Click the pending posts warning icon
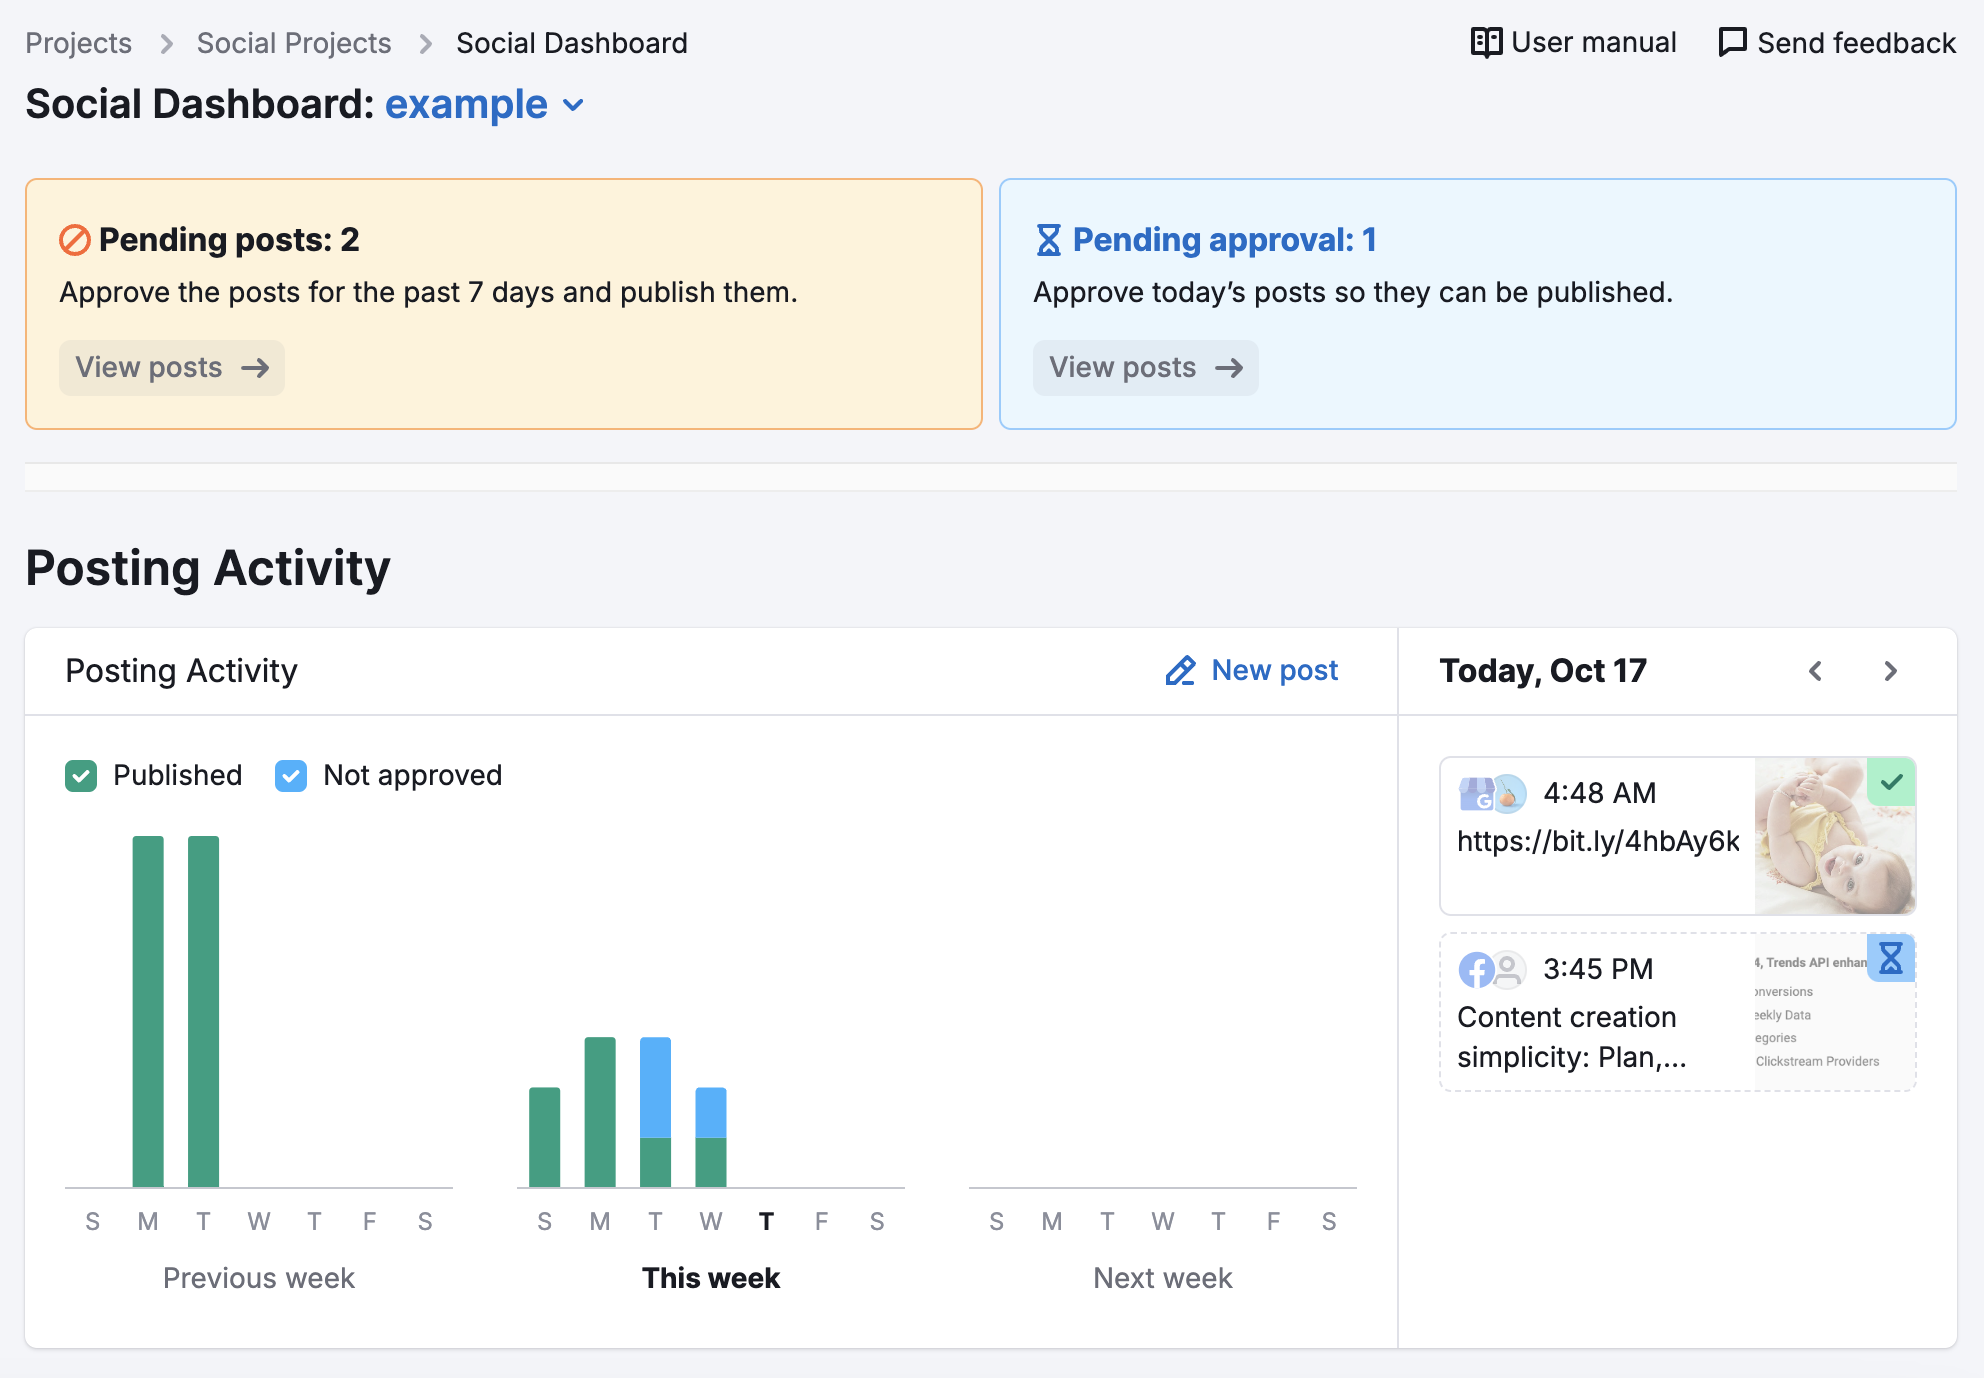This screenshot has width=1984, height=1378. tap(74, 237)
